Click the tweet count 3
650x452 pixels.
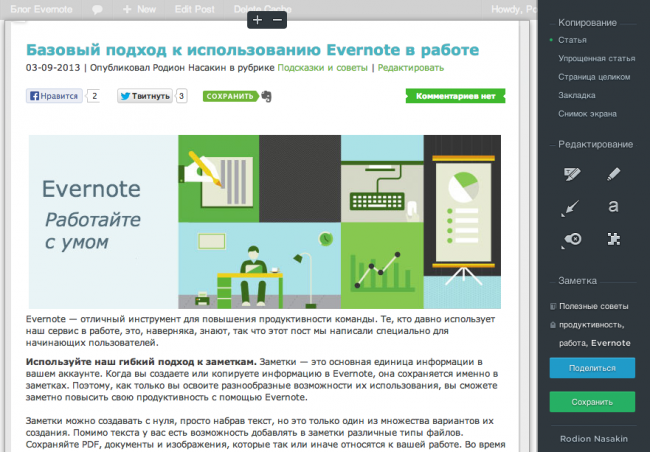(181, 96)
